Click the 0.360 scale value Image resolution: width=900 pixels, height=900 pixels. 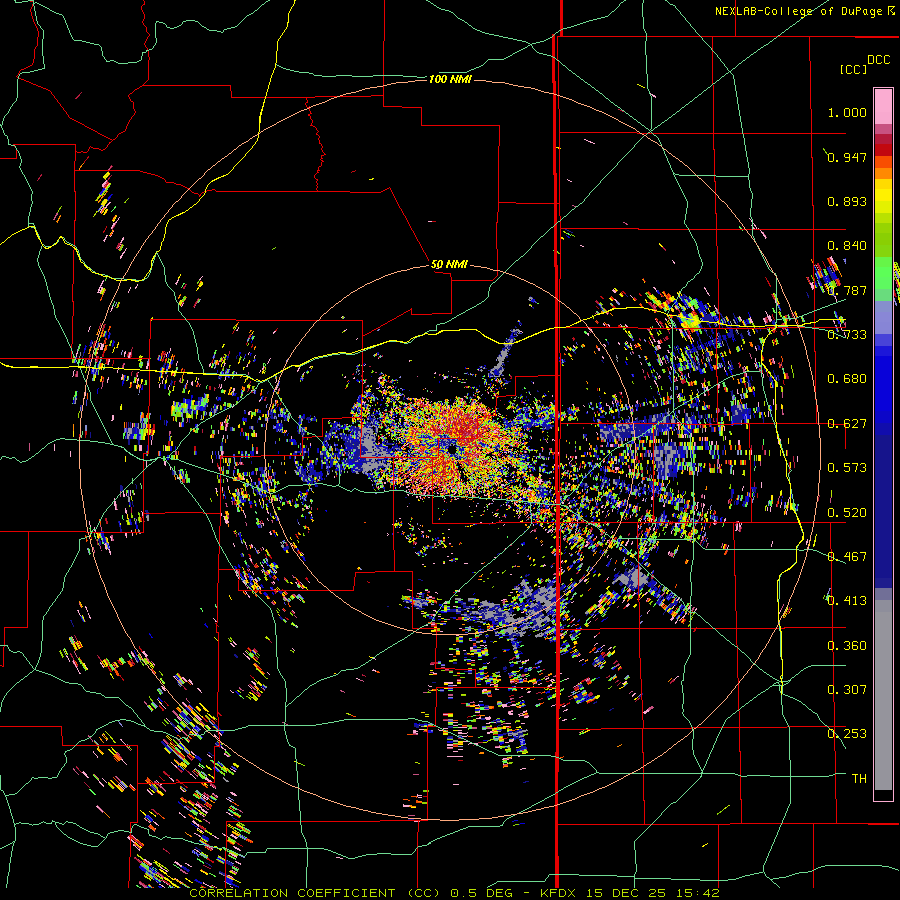pos(847,646)
